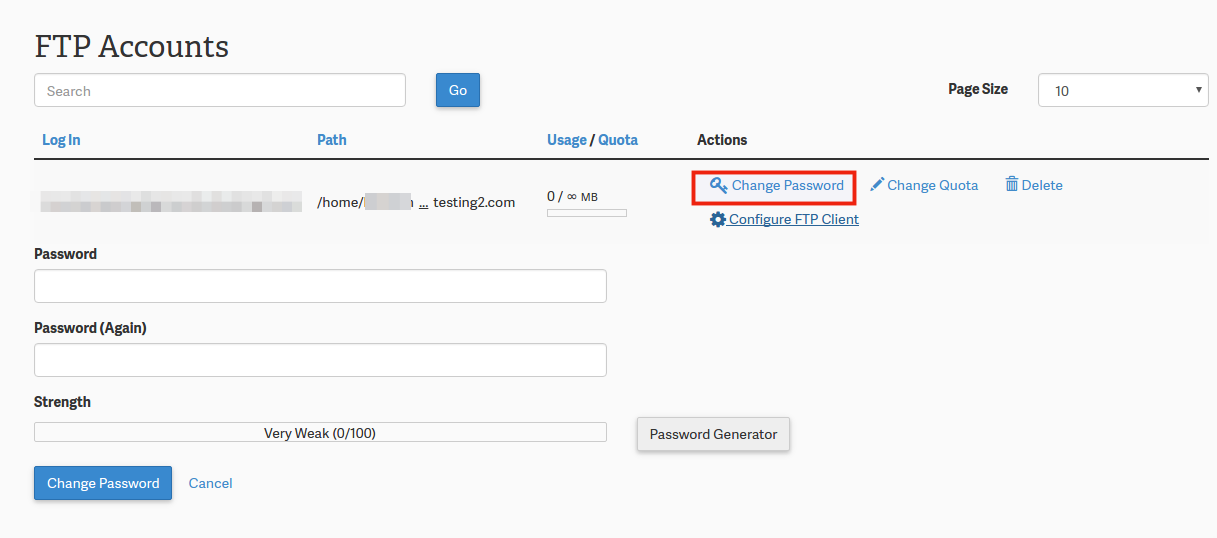The height and width of the screenshot is (538, 1217).
Task: Click the pencil icon for Change Quota
Action: tap(877, 185)
